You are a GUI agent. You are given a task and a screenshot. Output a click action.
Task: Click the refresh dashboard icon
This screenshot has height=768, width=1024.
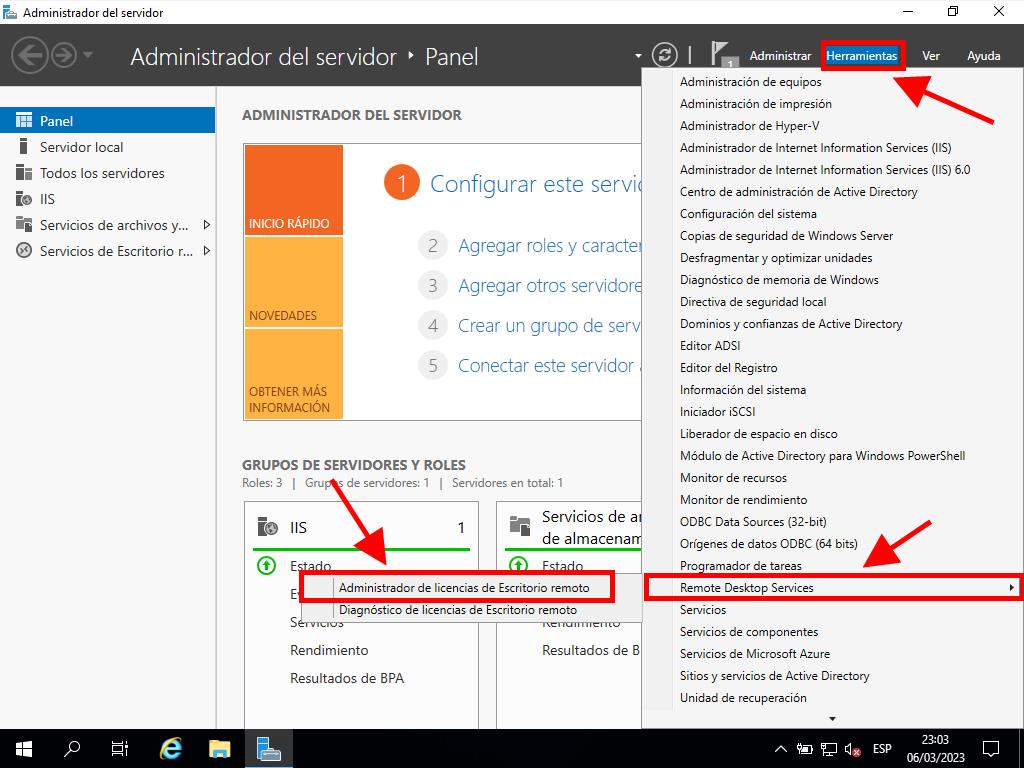point(665,55)
